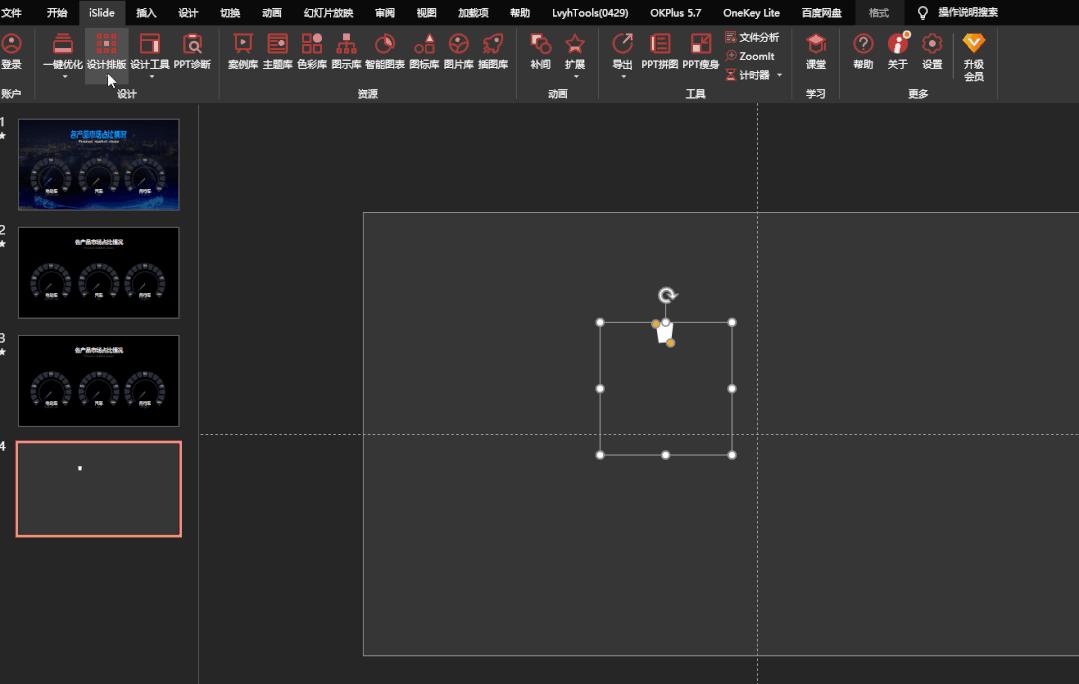
Task: Click the 文件分析 button
Action: click(752, 37)
